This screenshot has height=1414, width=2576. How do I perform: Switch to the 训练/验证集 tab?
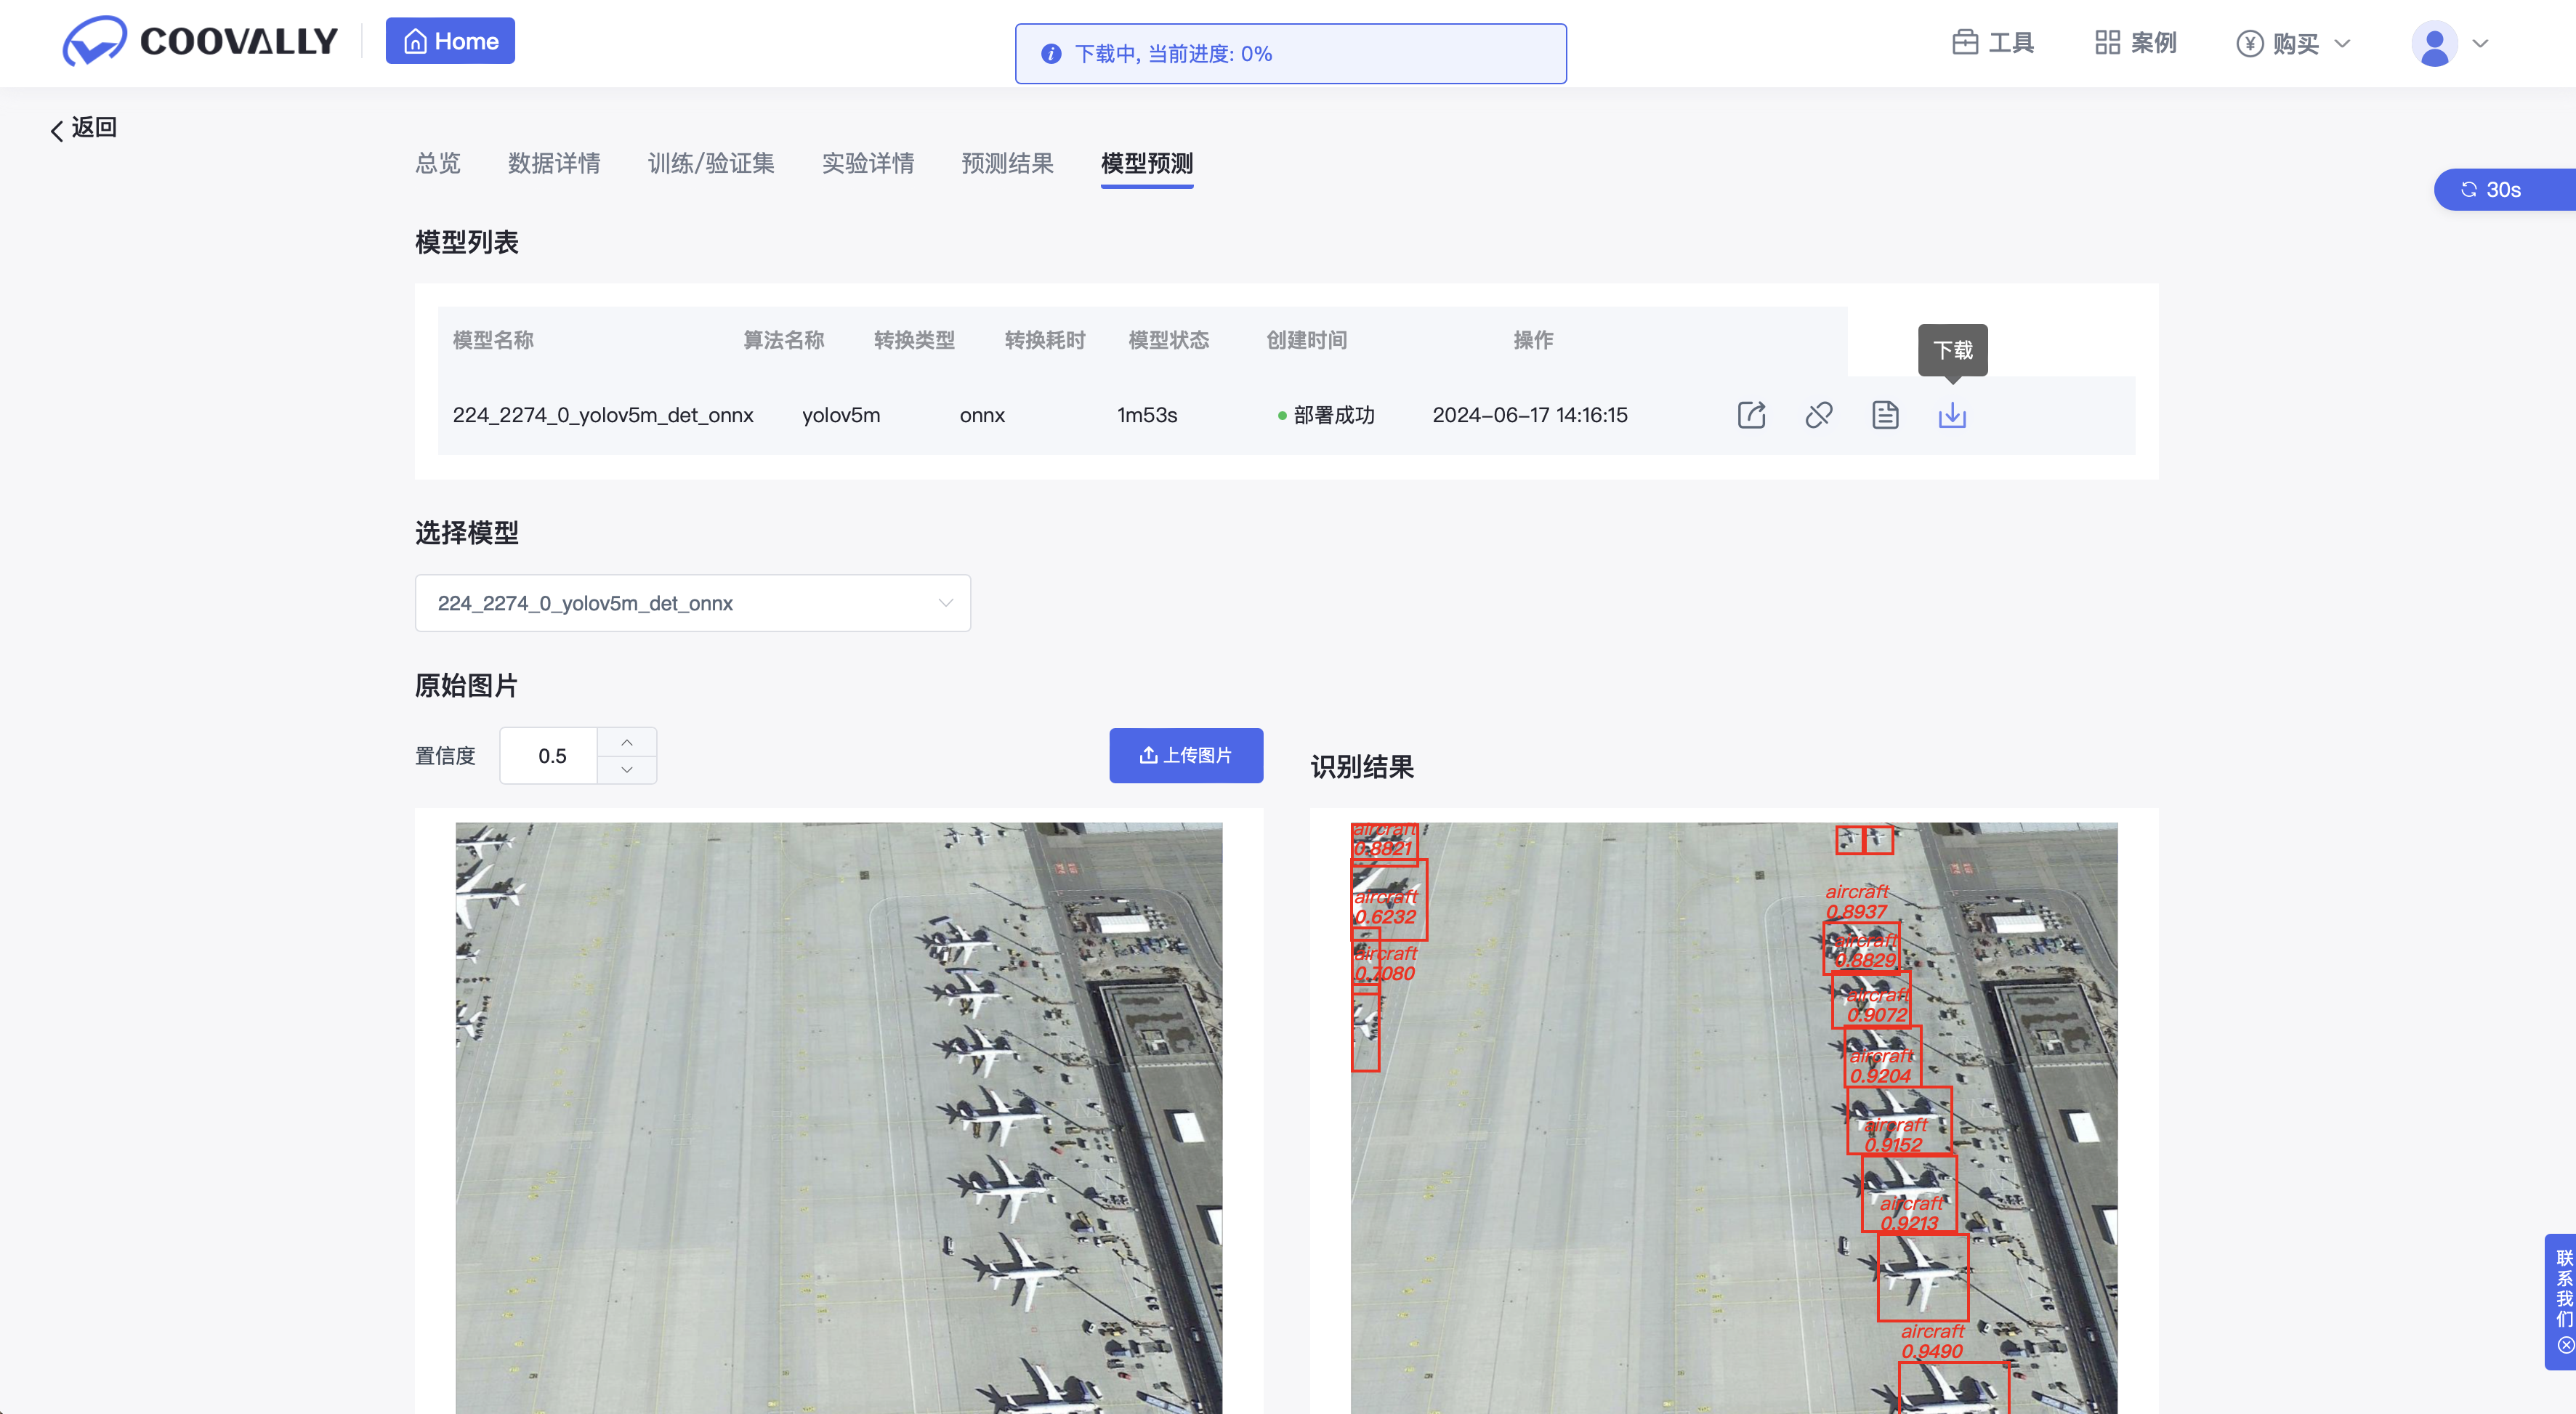coord(711,163)
